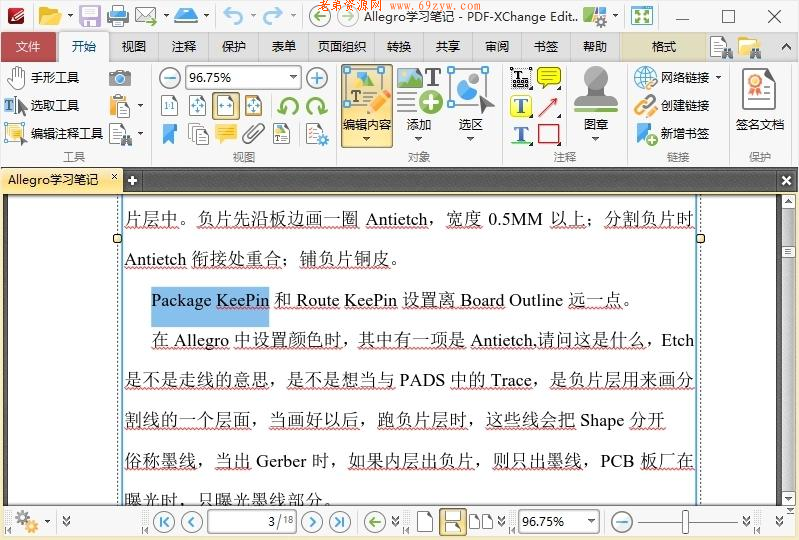Activate the 选取工具 select tool

(x=42, y=105)
